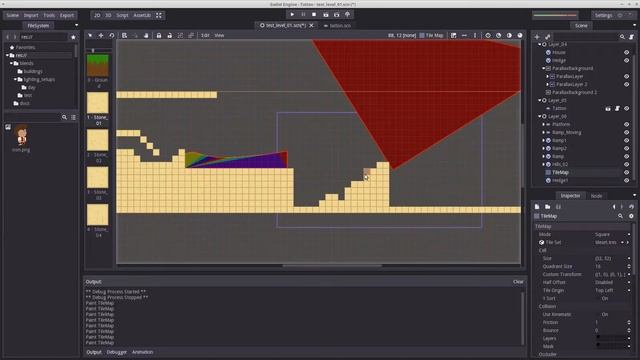Select the Ground tile in palette

point(98,65)
